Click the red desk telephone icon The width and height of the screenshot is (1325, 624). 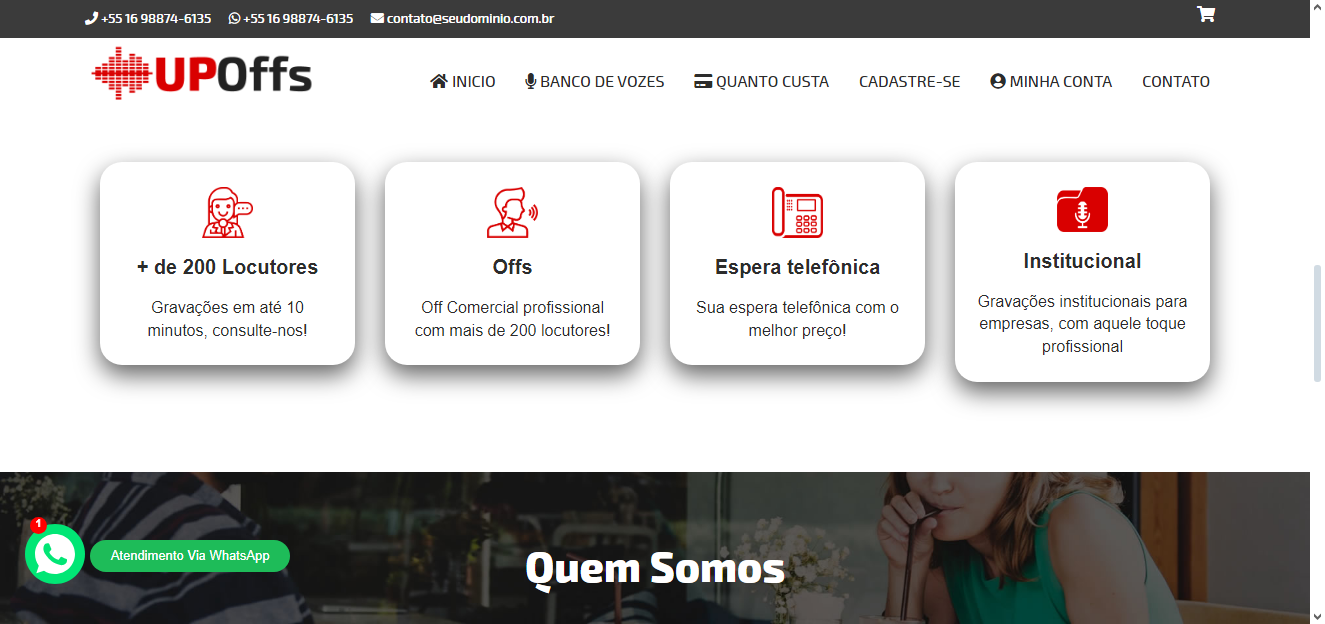(797, 212)
